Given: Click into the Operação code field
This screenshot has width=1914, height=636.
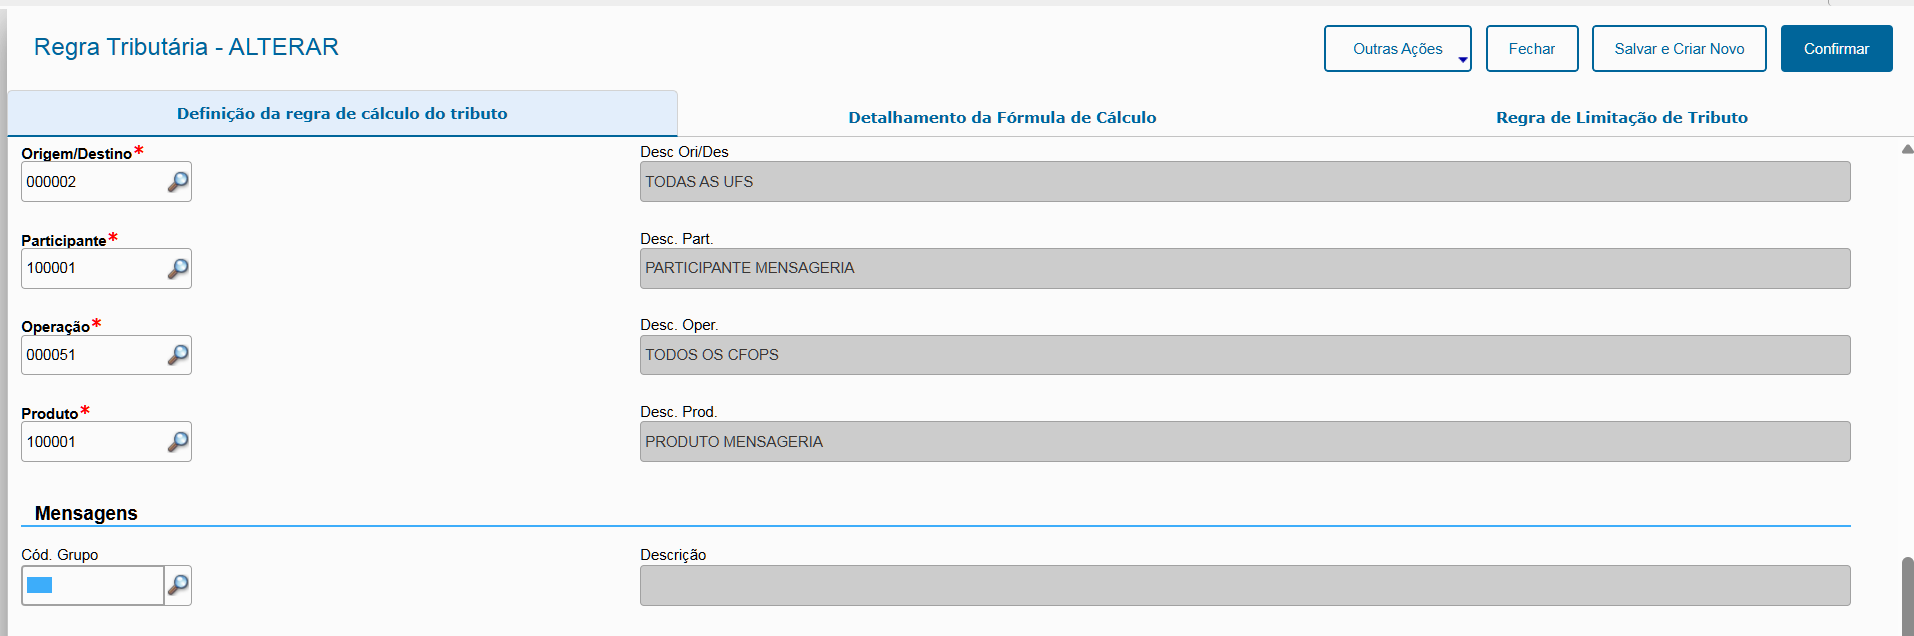Looking at the screenshot, I should tap(92, 355).
